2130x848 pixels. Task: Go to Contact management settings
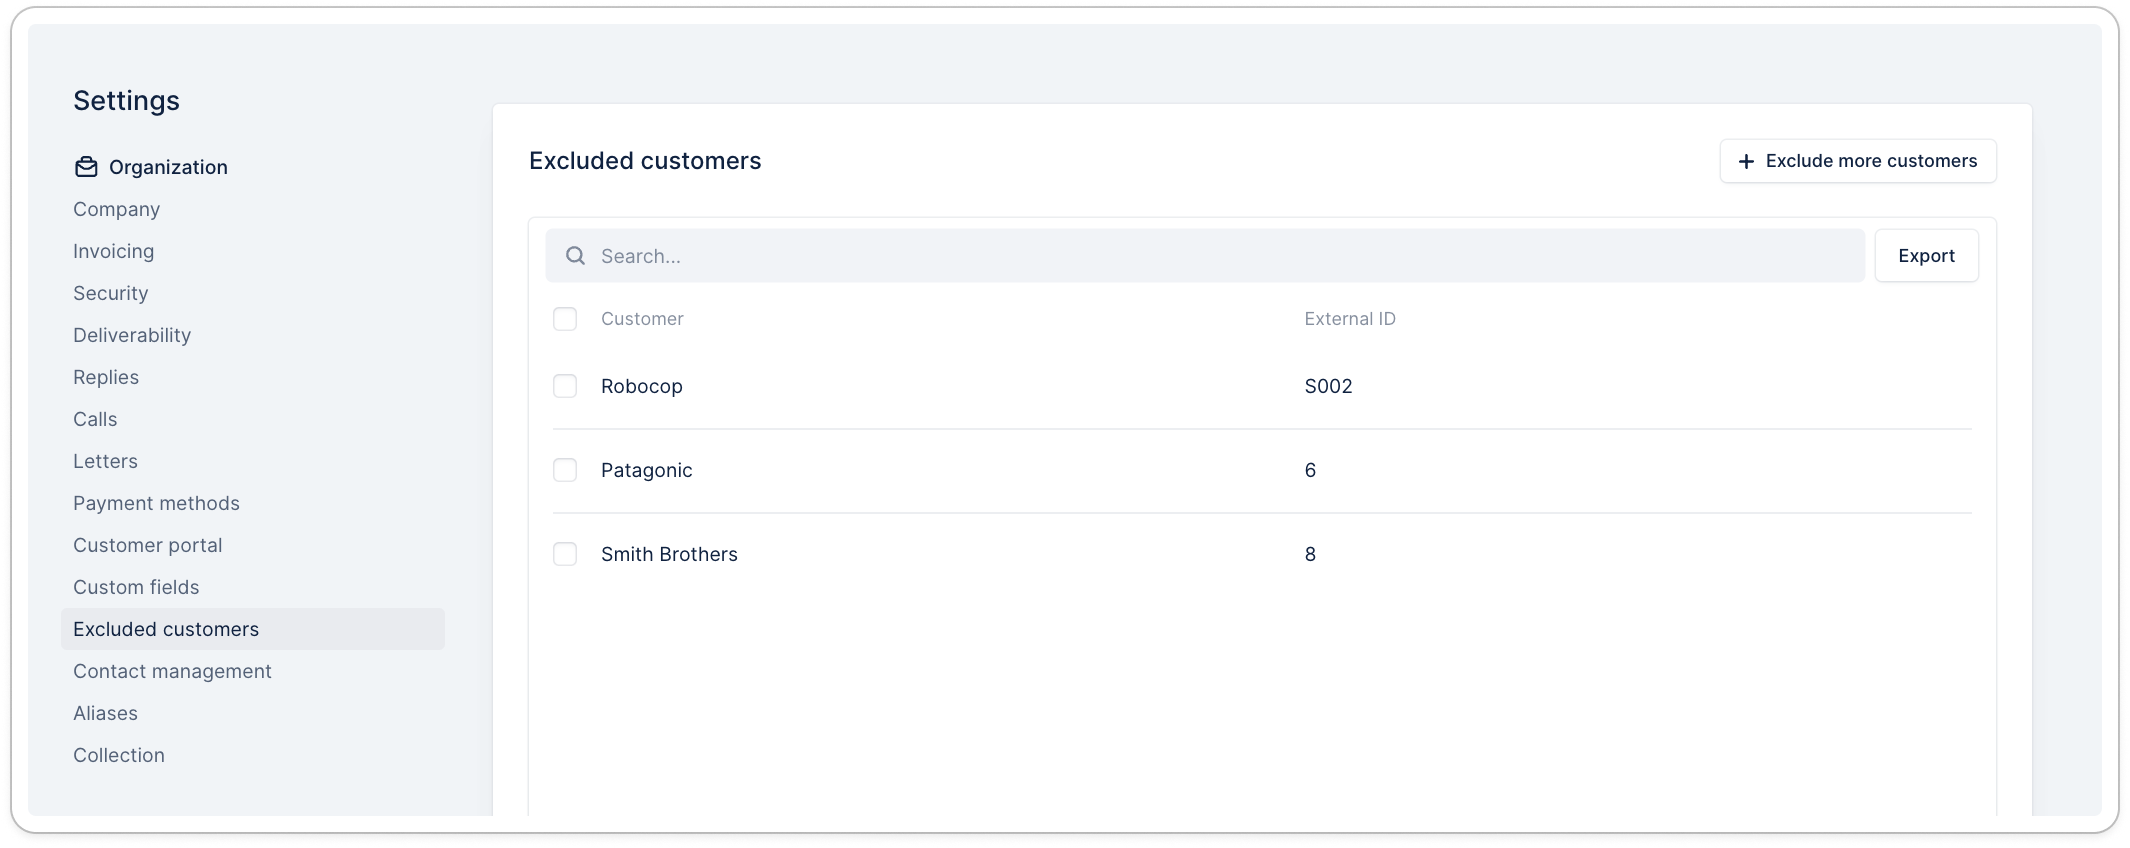tap(172, 671)
